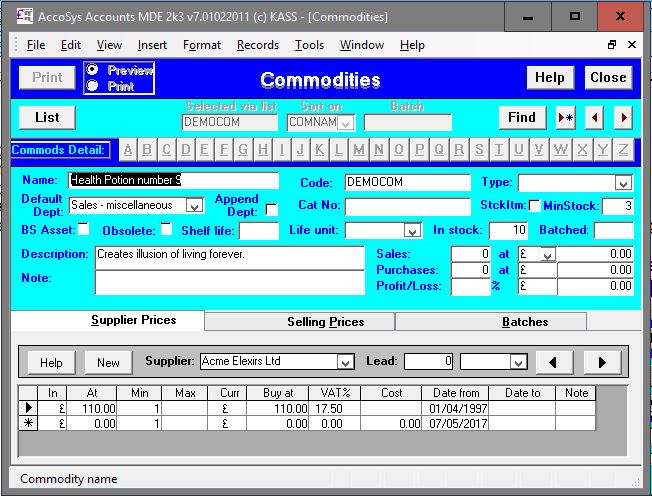Click New button in supplier panel

(108, 363)
